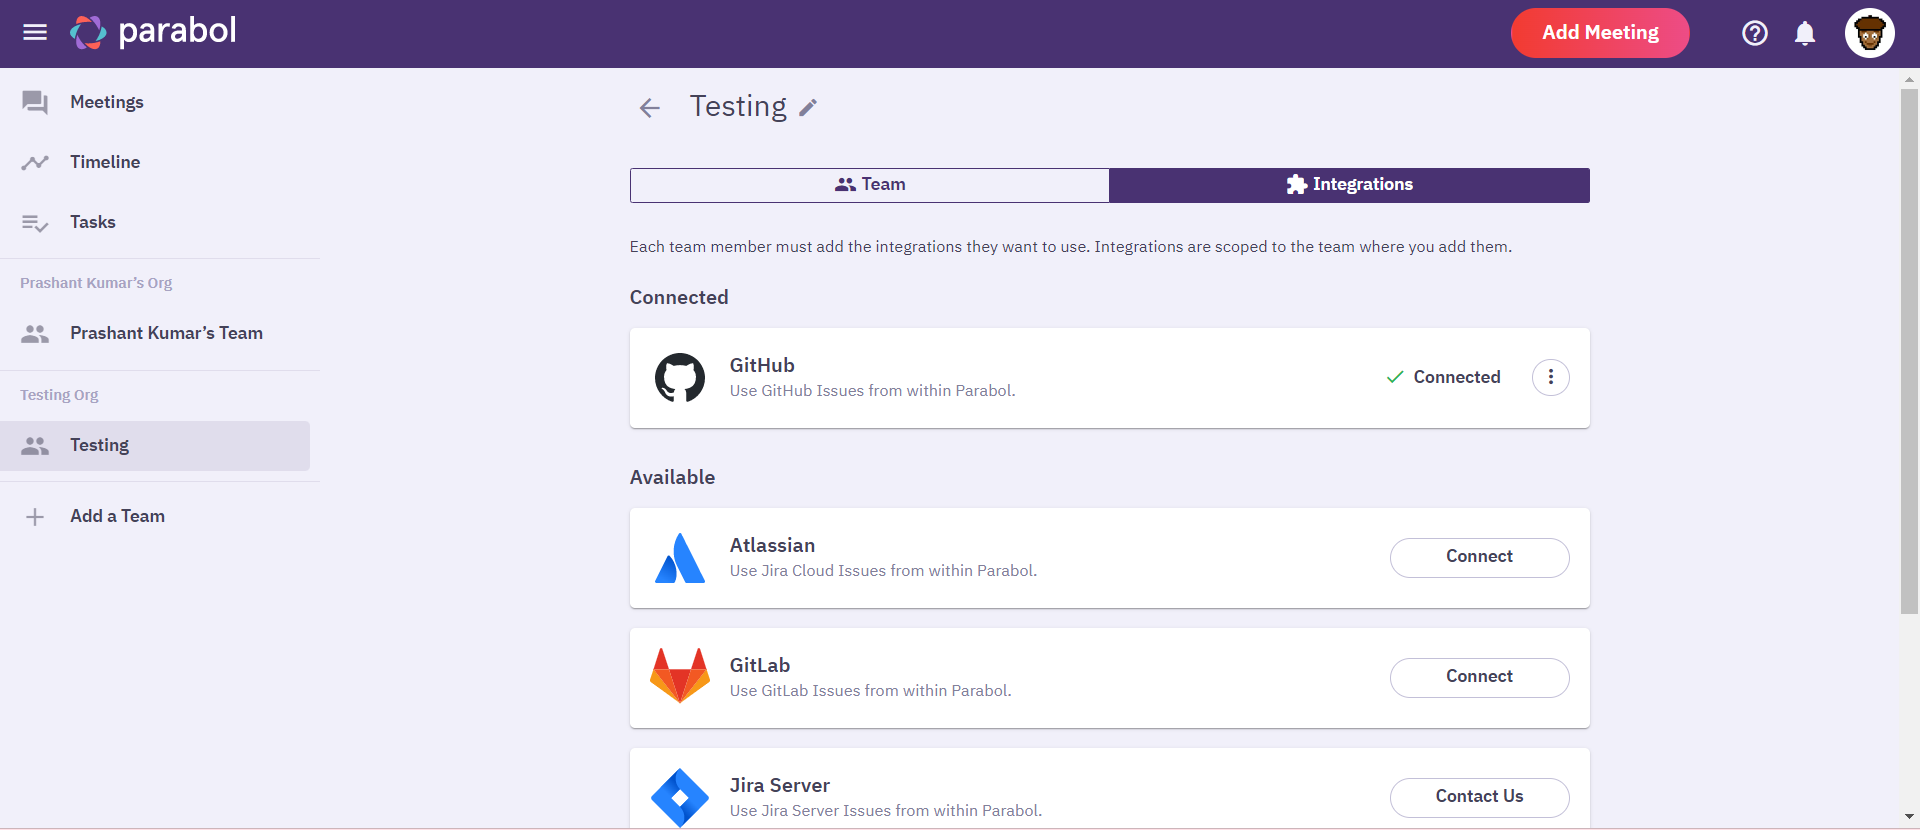Edit the Testing team name pencil
The image size is (1920, 830).
[808, 108]
